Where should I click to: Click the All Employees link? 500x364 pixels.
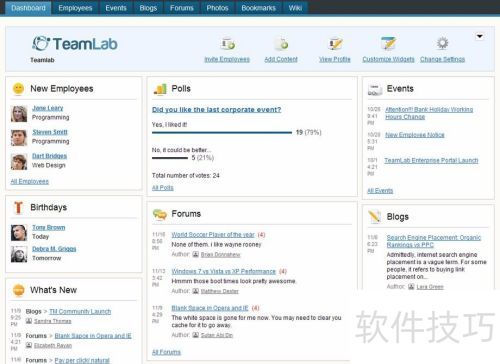coord(30,182)
